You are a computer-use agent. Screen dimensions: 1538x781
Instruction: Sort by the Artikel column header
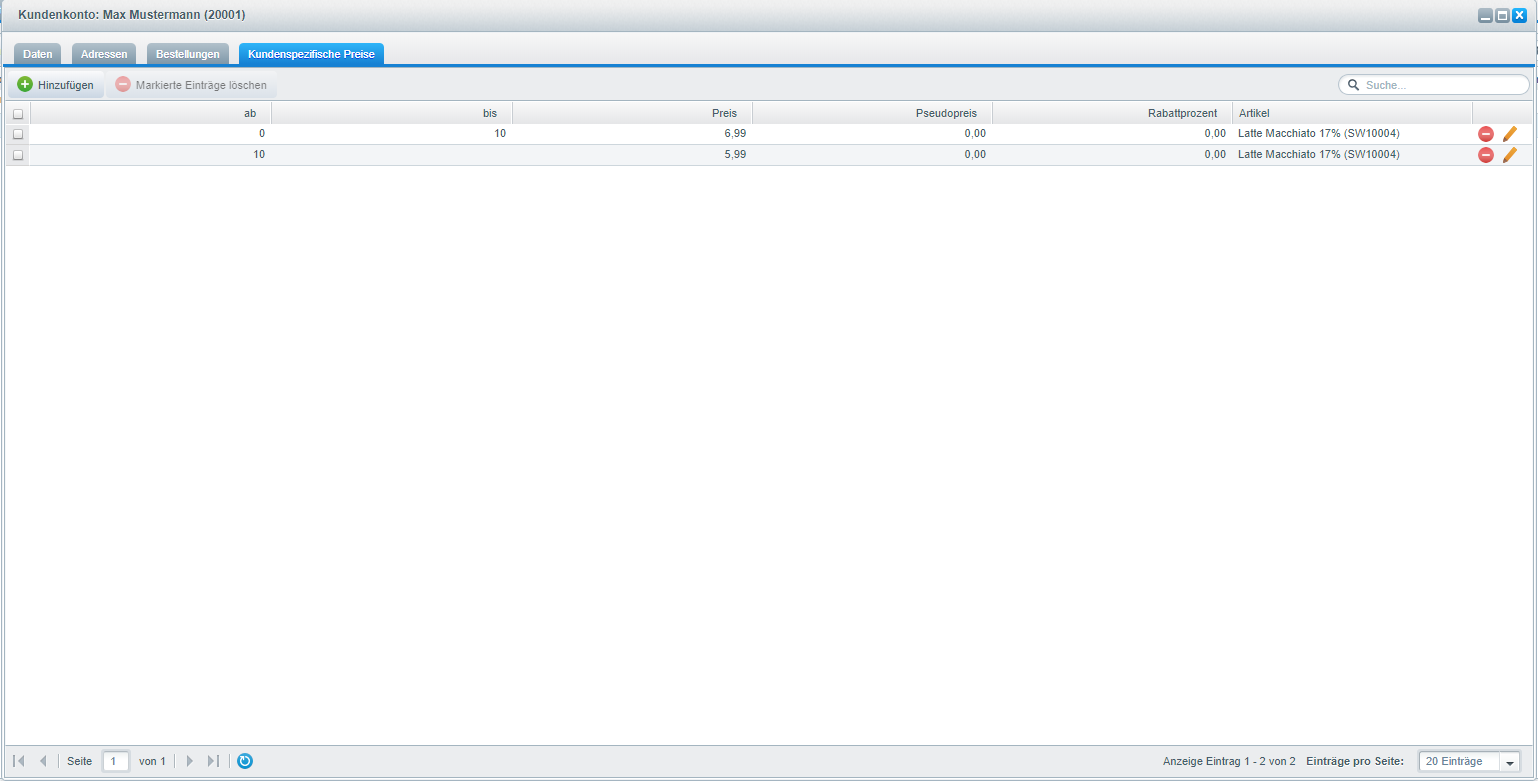tap(1352, 113)
